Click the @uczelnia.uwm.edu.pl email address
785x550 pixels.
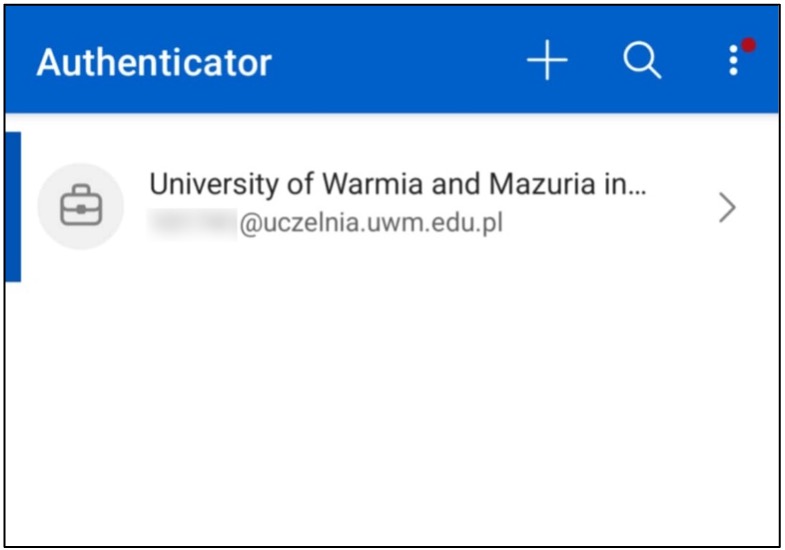371,223
